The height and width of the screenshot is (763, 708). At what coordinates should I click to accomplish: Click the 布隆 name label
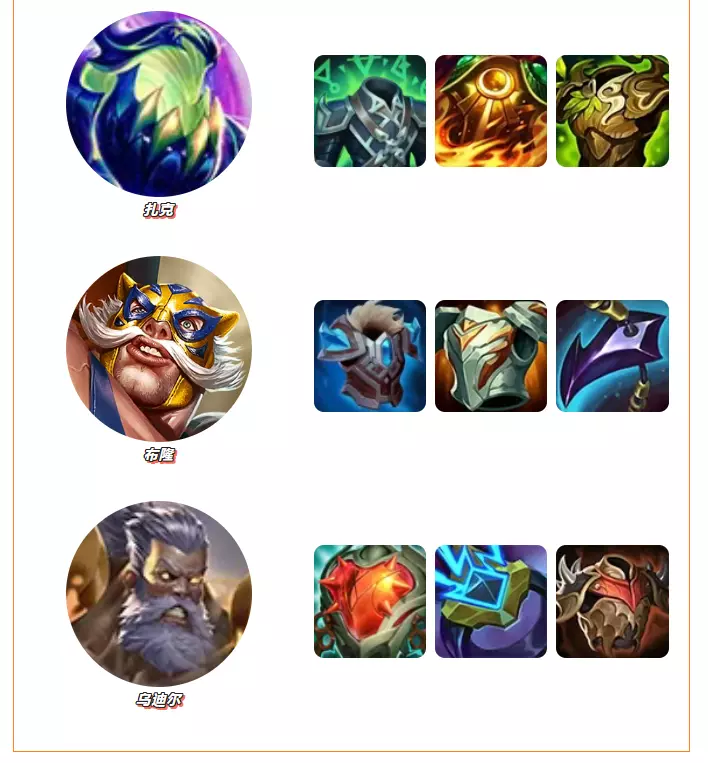159,455
